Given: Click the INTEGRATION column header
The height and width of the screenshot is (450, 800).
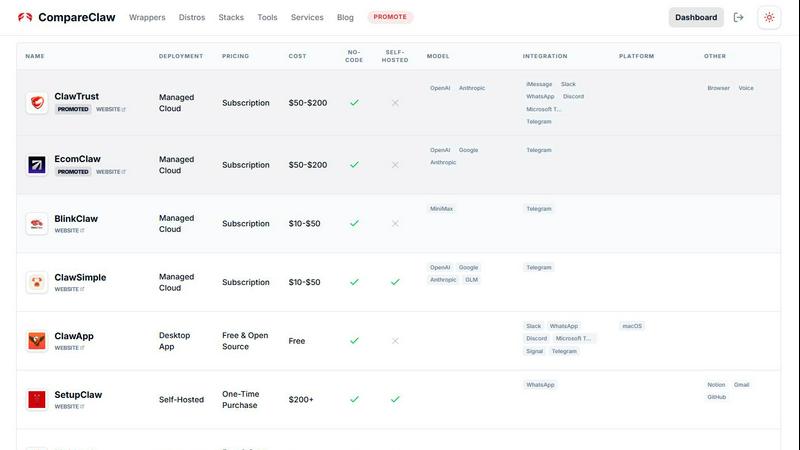Looking at the screenshot, I should pyautogui.click(x=545, y=56).
